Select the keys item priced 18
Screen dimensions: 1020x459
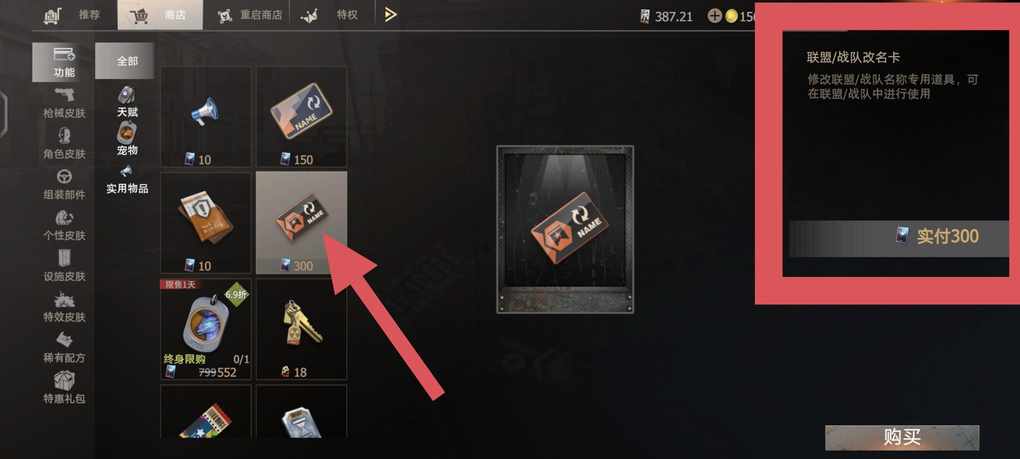click(301, 330)
